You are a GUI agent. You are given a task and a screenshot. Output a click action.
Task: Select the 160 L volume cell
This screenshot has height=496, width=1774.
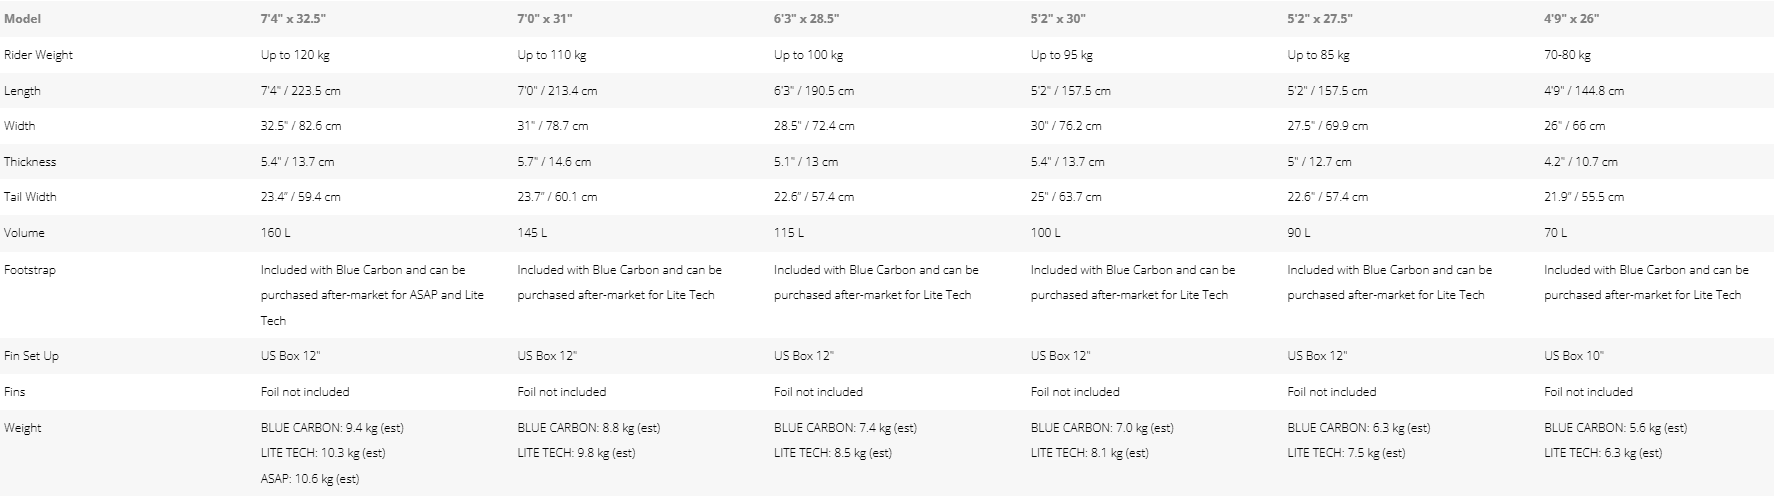coord(275,233)
